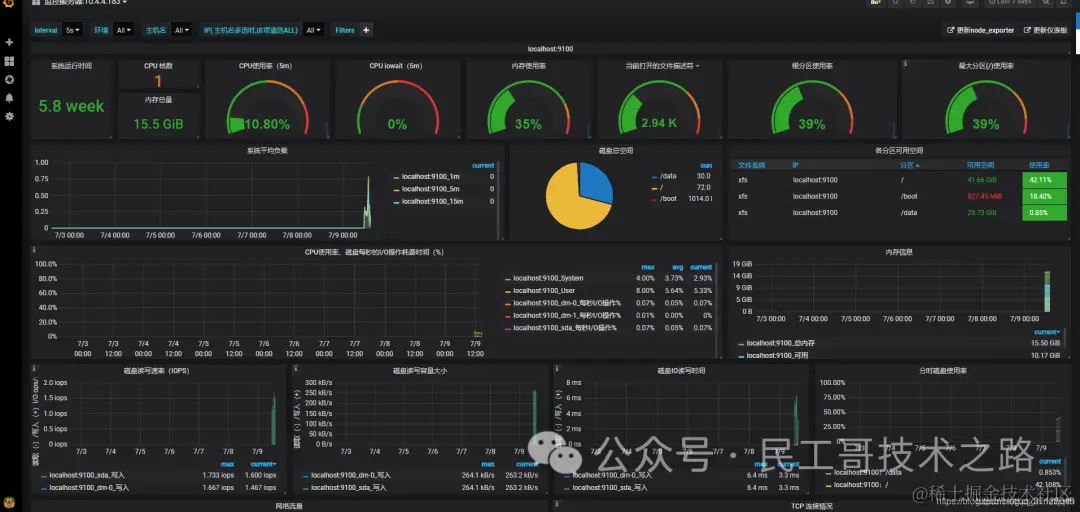Click the info icon on 磁盘读写速率(IOPS) panel
1080x512 pixels.
34,368
